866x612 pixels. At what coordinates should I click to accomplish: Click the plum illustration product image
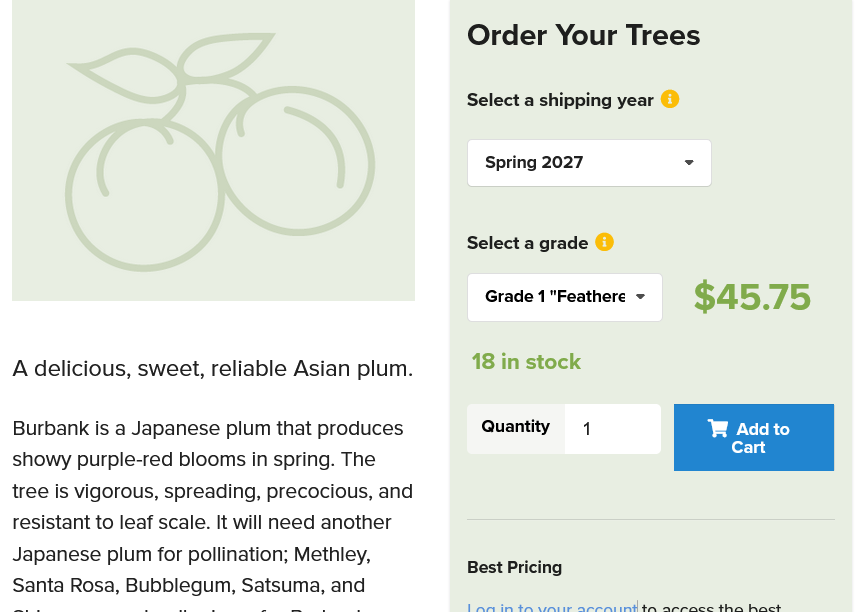(x=213, y=150)
